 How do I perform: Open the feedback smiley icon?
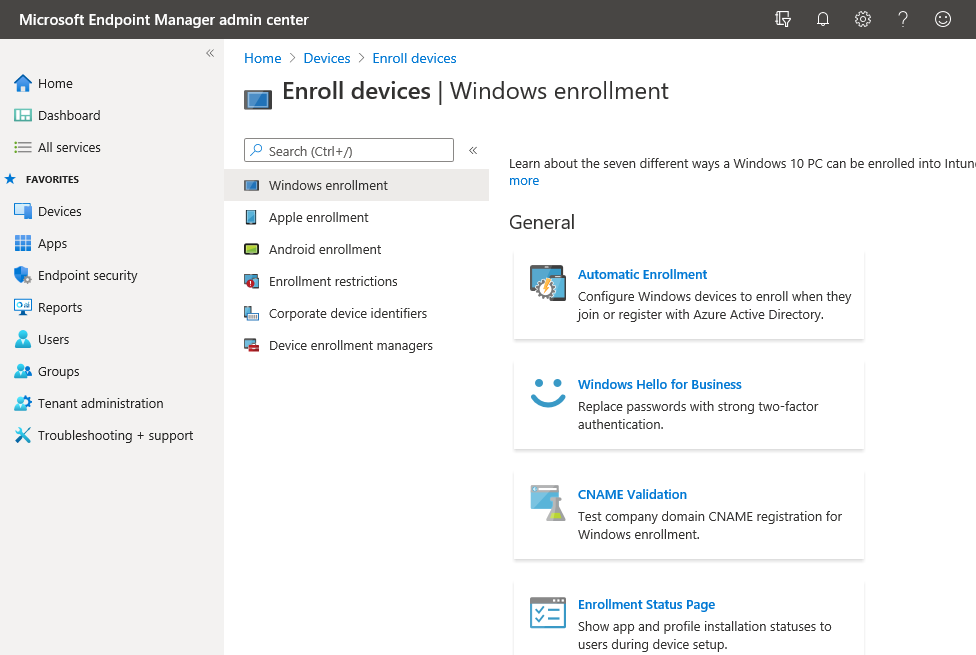pos(942,19)
